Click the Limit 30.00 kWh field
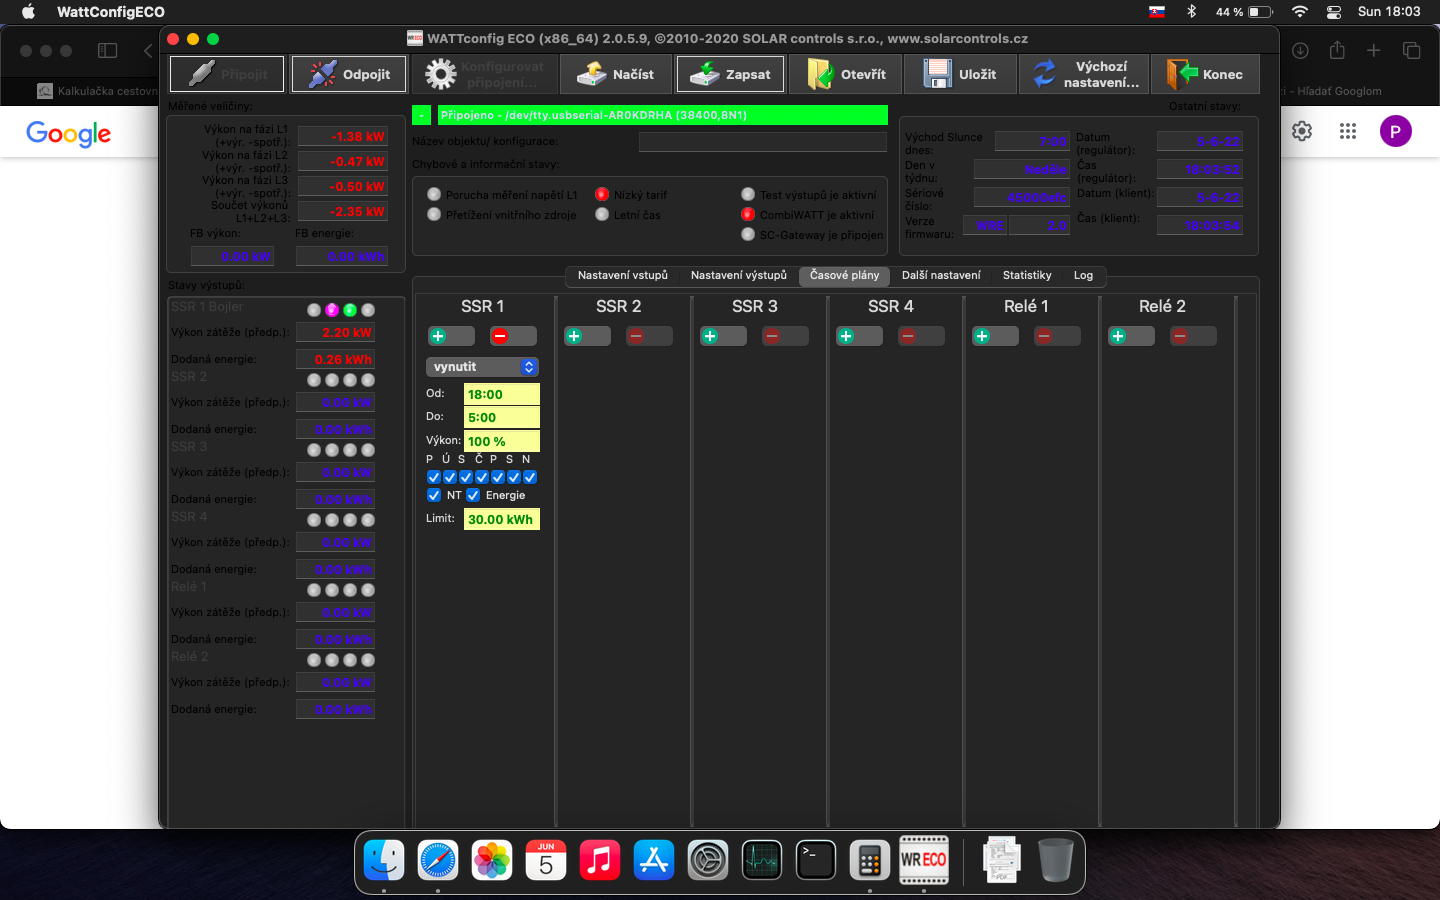This screenshot has width=1440, height=900. (x=501, y=519)
